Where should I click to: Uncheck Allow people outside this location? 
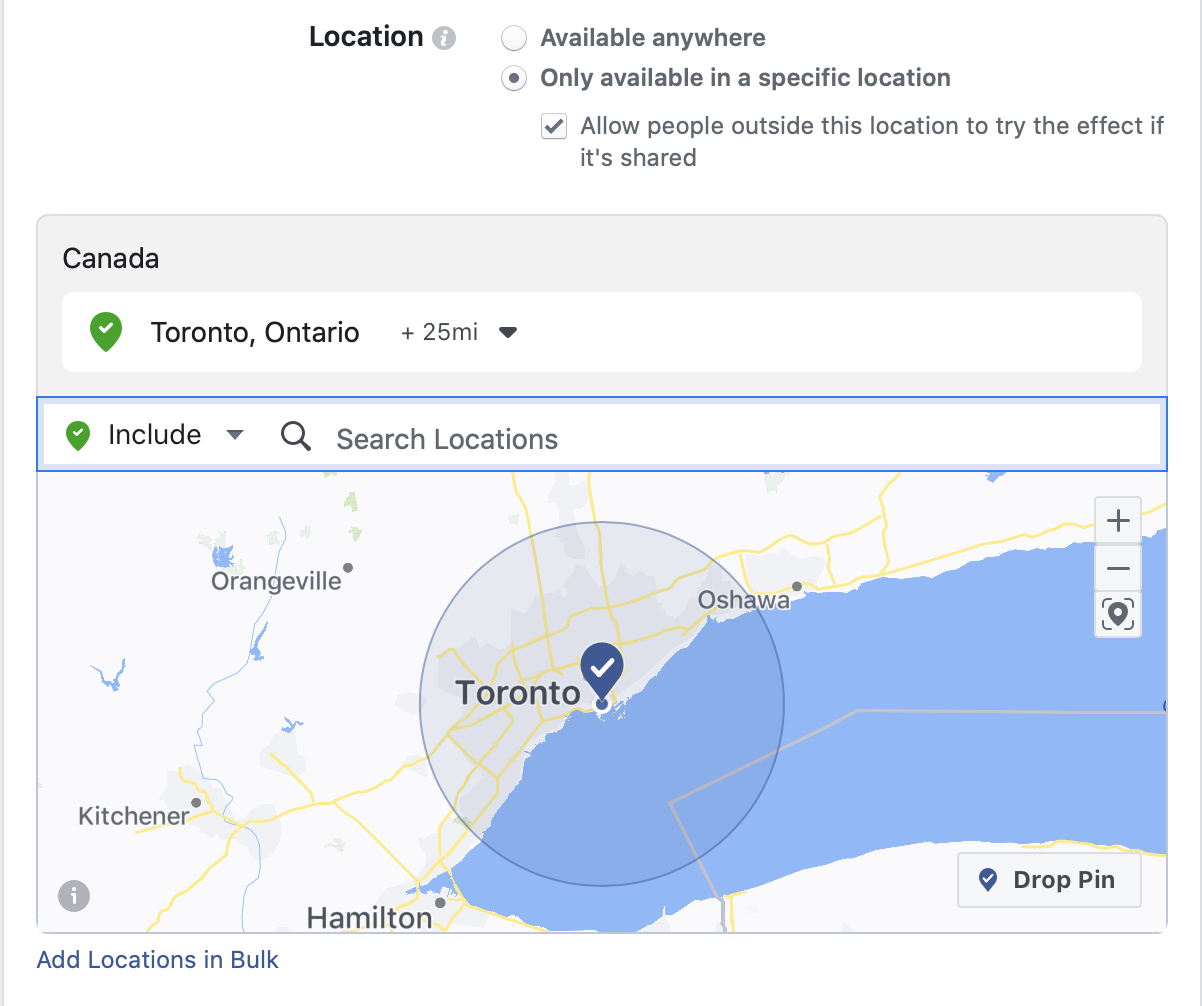554,127
